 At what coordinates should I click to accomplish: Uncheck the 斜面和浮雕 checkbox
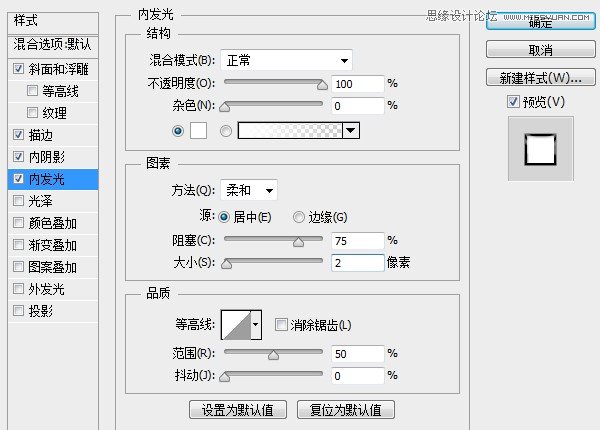(x=18, y=69)
